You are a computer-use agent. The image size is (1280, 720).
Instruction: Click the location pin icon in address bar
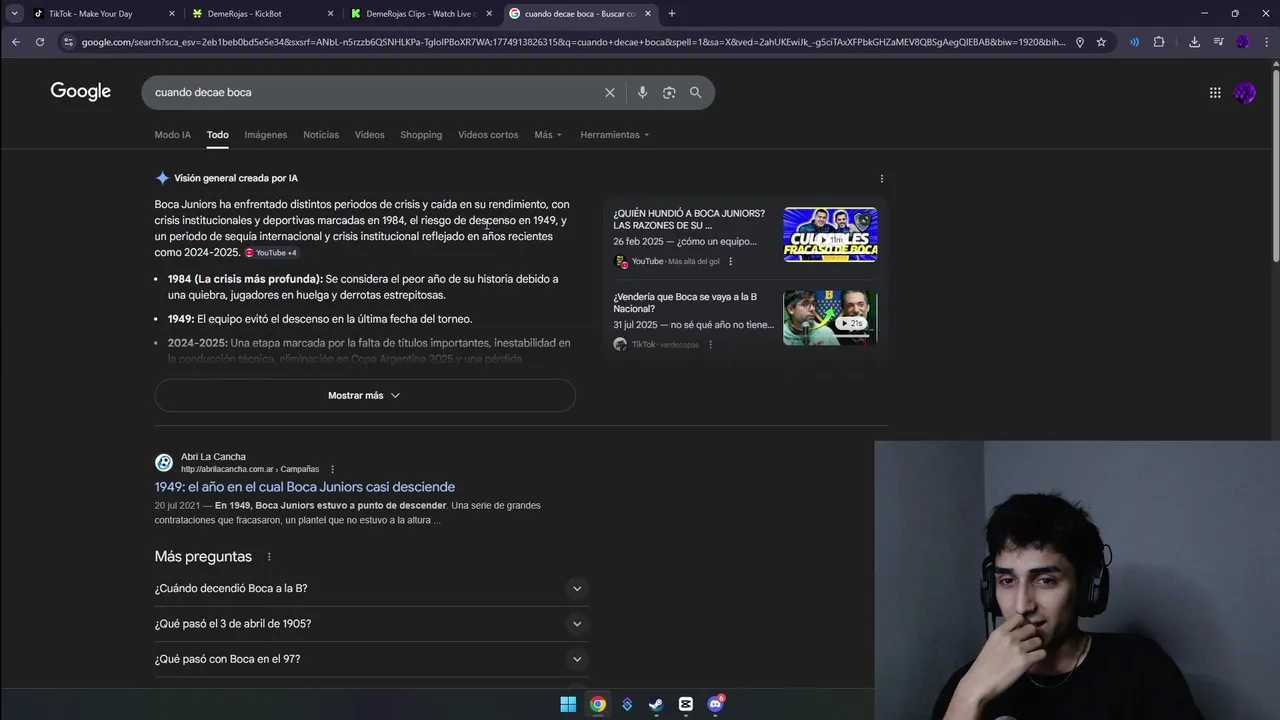pos(1080,42)
